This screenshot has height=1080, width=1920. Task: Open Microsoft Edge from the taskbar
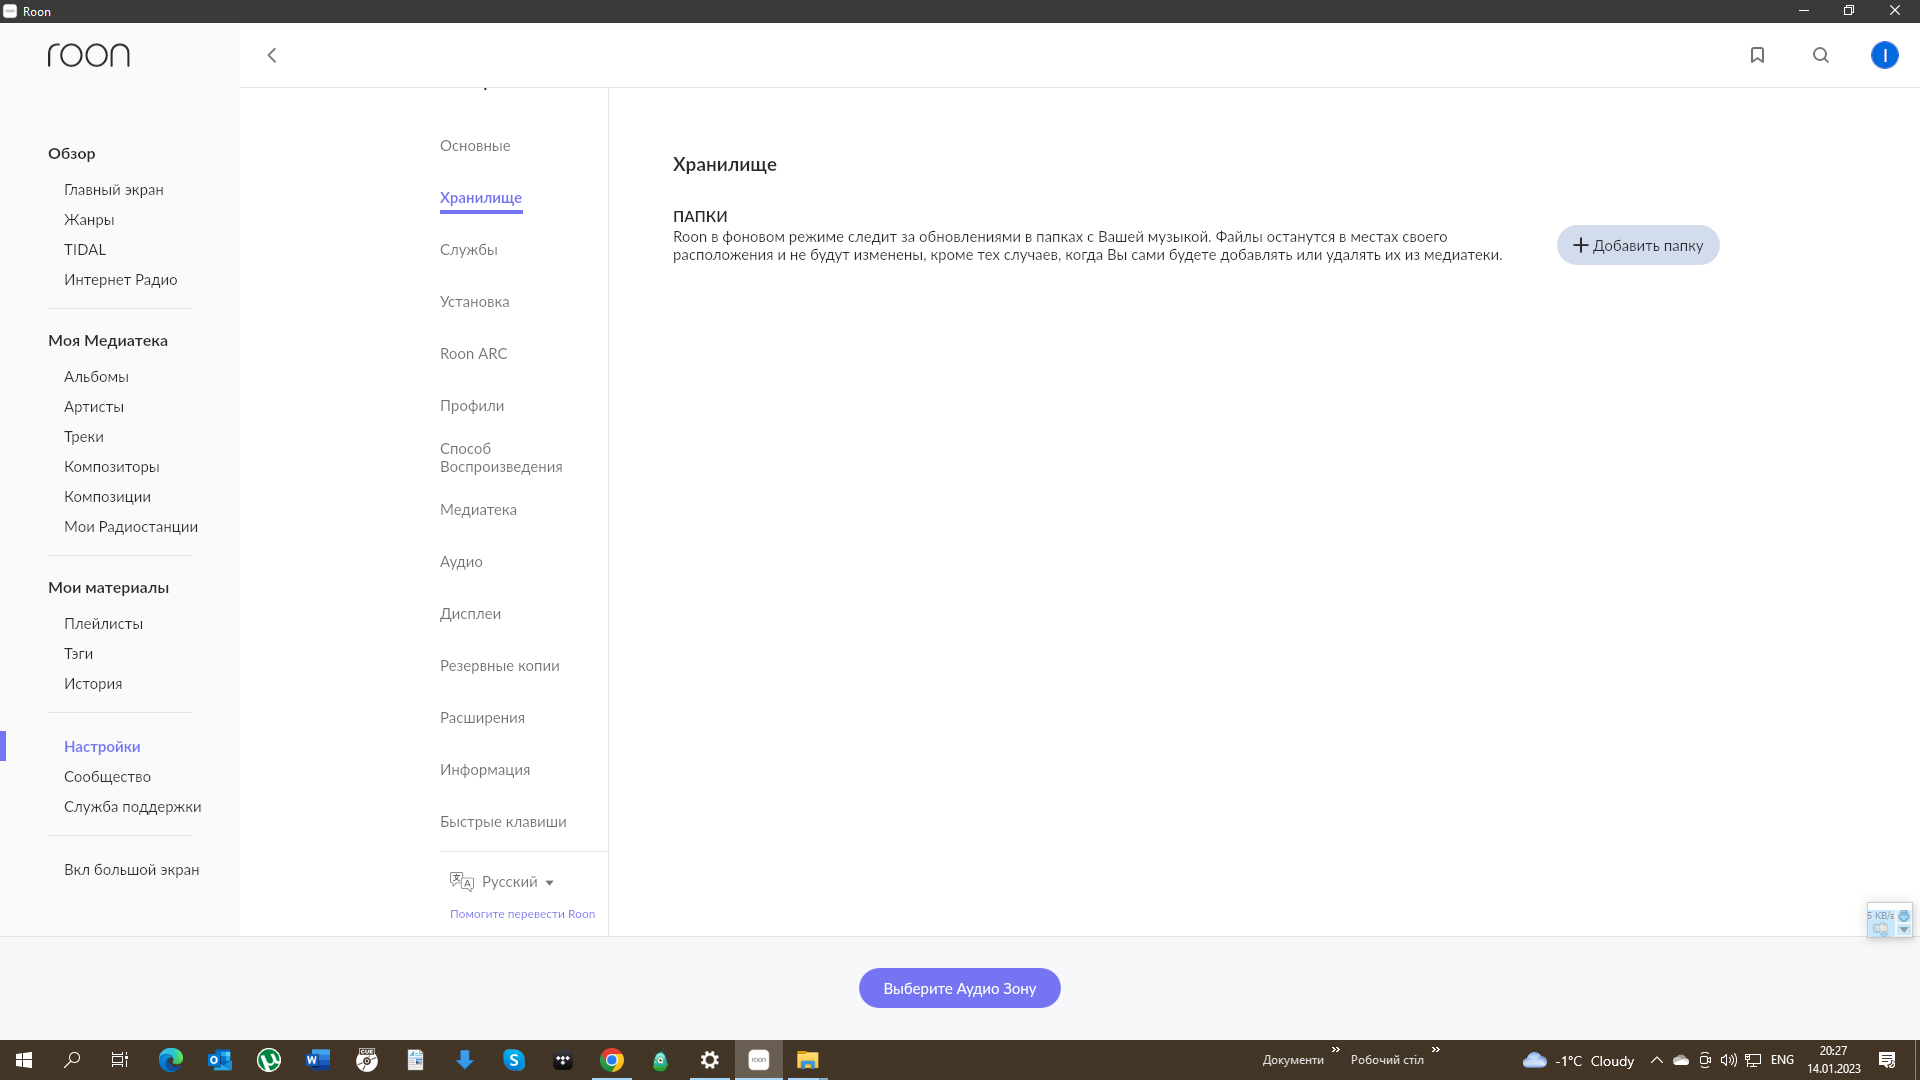pyautogui.click(x=171, y=1060)
